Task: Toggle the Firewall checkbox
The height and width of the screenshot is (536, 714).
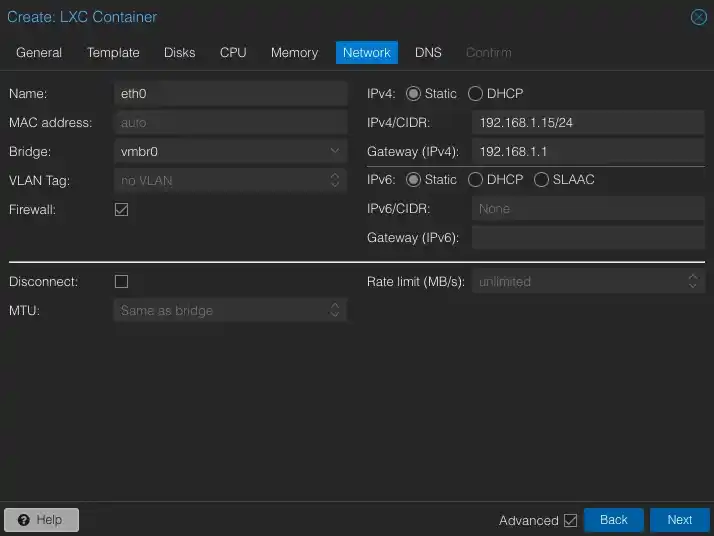Action: tap(122, 209)
